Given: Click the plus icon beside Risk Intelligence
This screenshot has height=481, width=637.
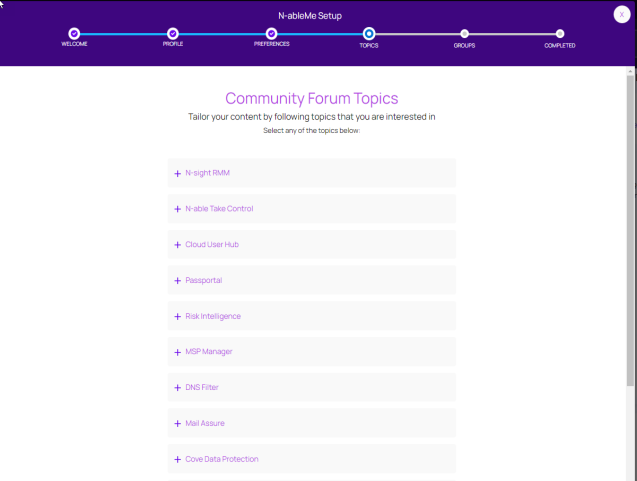Looking at the screenshot, I should tap(178, 316).
